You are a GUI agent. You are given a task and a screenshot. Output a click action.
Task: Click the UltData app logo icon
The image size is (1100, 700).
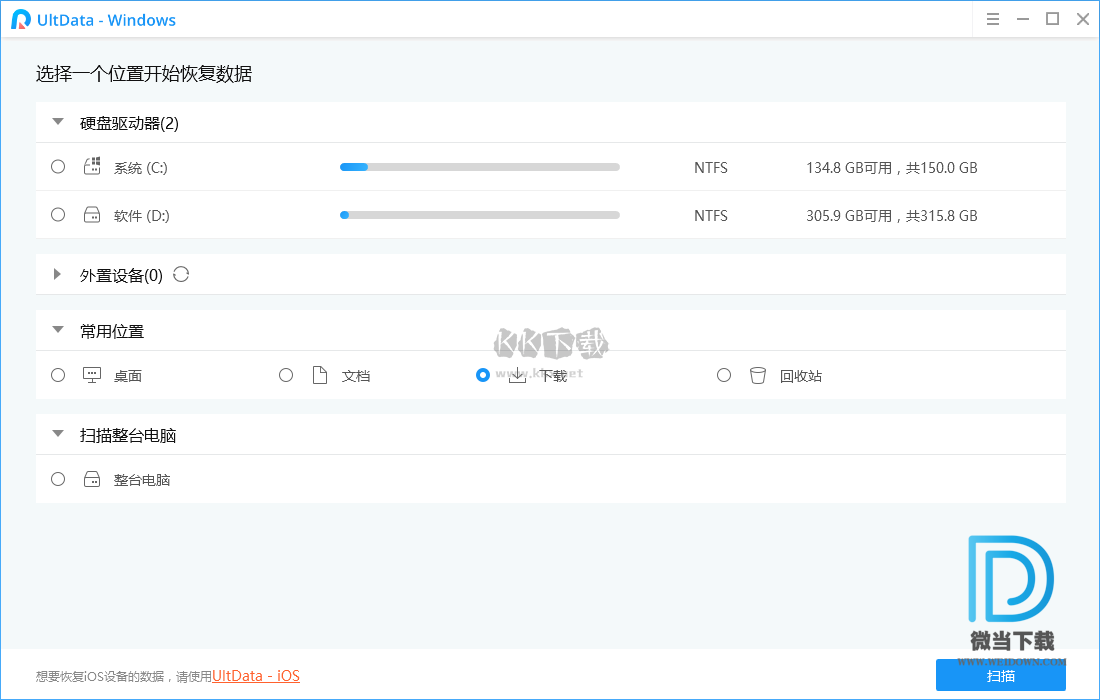click(x=17, y=19)
